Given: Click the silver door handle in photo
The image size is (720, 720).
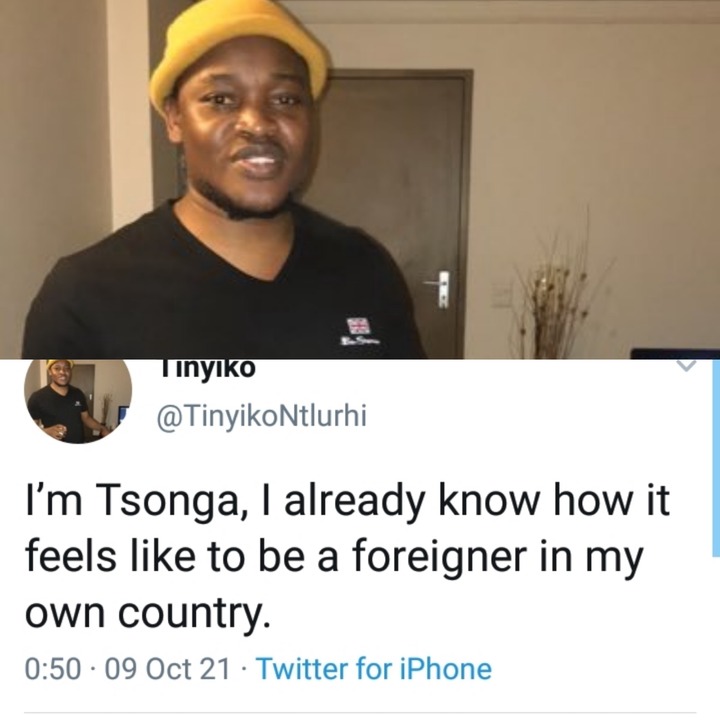Looking at the screenshot, I should (439, 287).
